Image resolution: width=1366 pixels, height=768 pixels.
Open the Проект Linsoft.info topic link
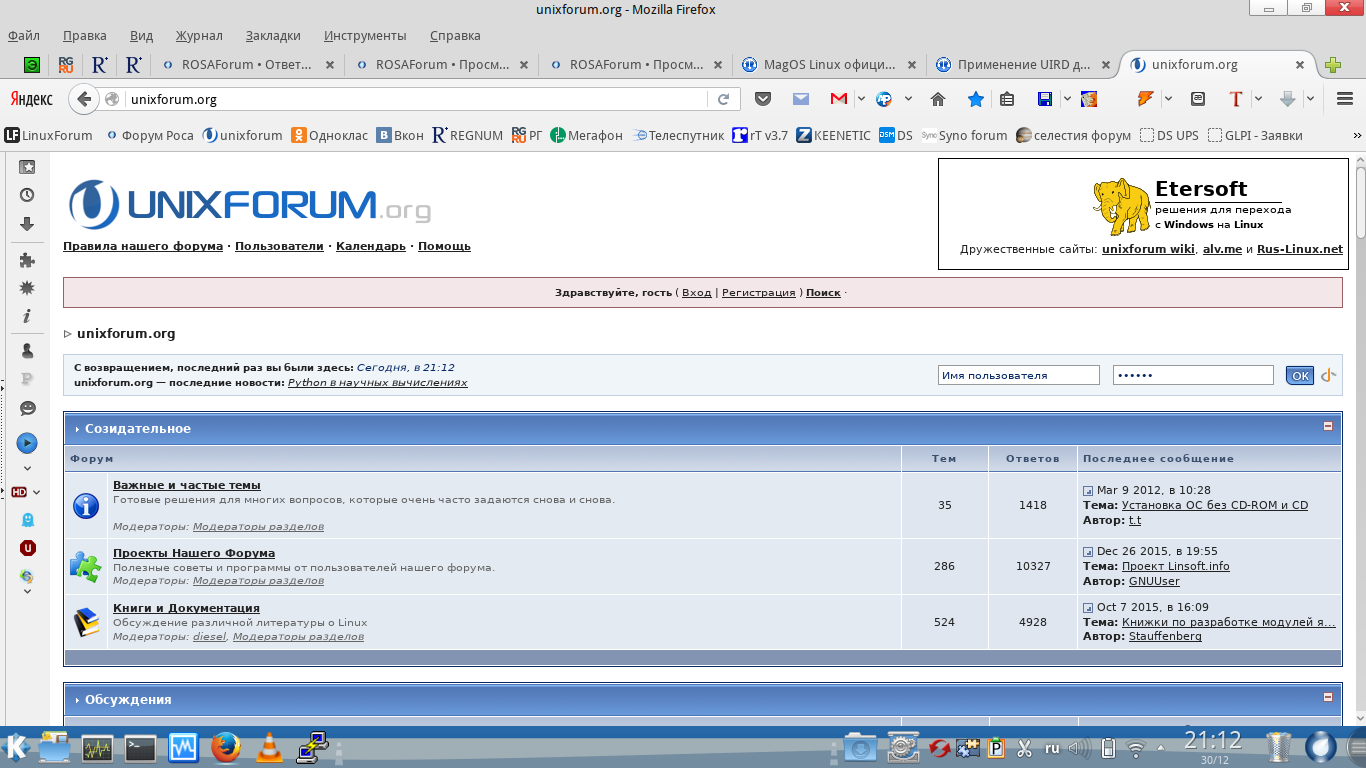(1176, 566)
